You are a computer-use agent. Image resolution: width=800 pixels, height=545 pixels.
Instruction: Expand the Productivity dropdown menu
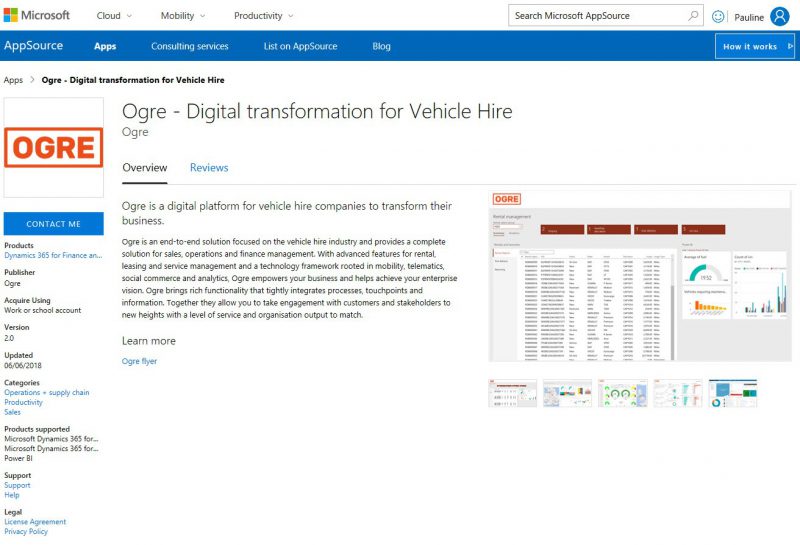pos(263,16)
